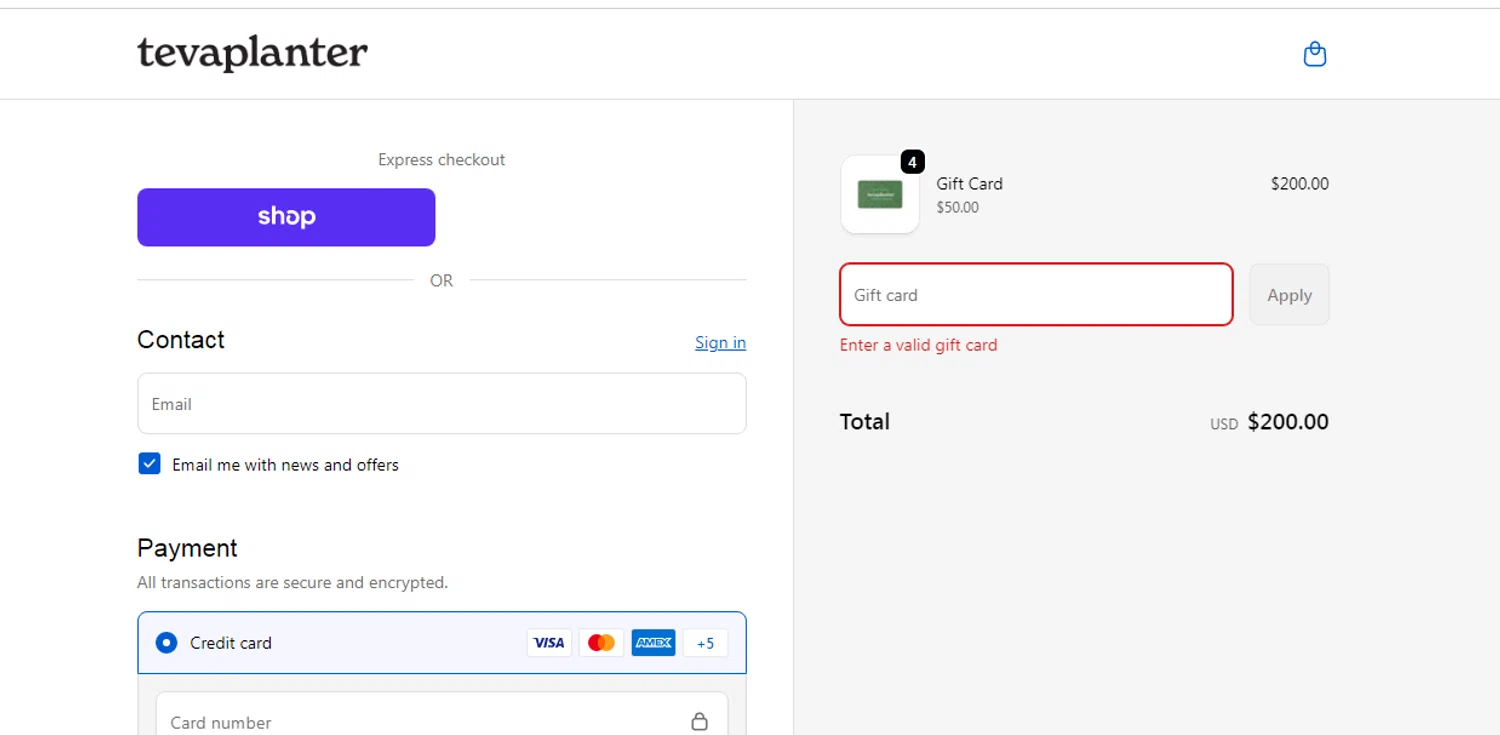Image resolution: width=1500 pixels, height=735 pixels.
Task: Click the Total label
Action: click(865, 422)
